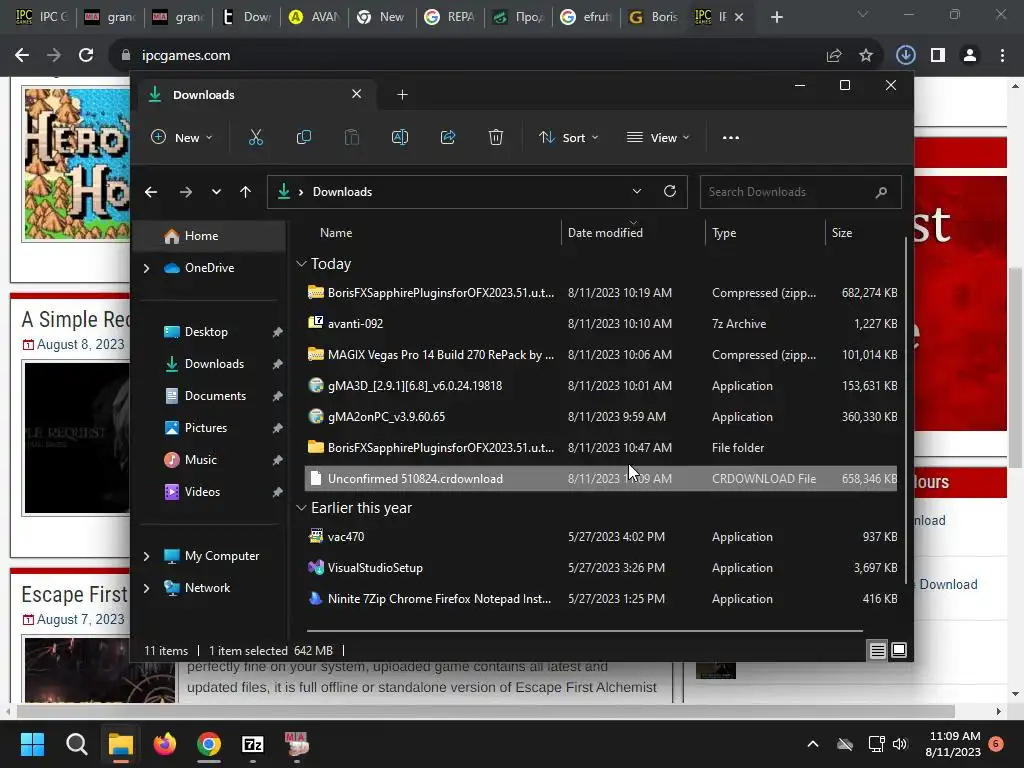Go up one folder level arrow
Image resolution: width=1024 pixels, height=768 pixels.
coord(246,192)
